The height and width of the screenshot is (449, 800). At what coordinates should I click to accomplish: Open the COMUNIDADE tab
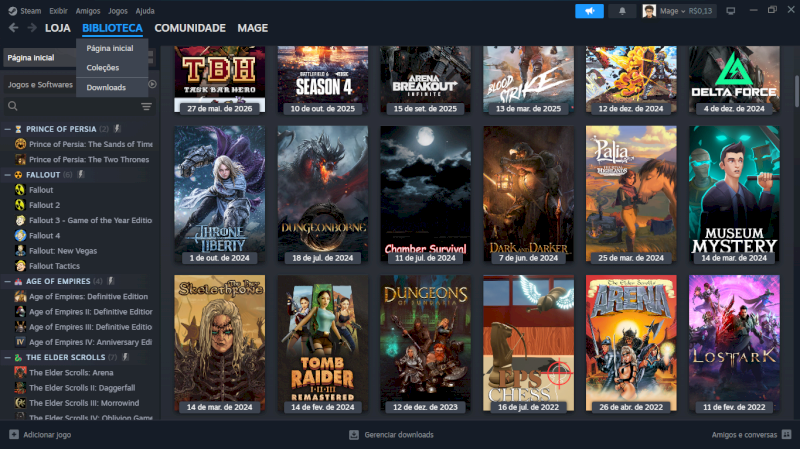pyautogui.click(x=190, y=28)
